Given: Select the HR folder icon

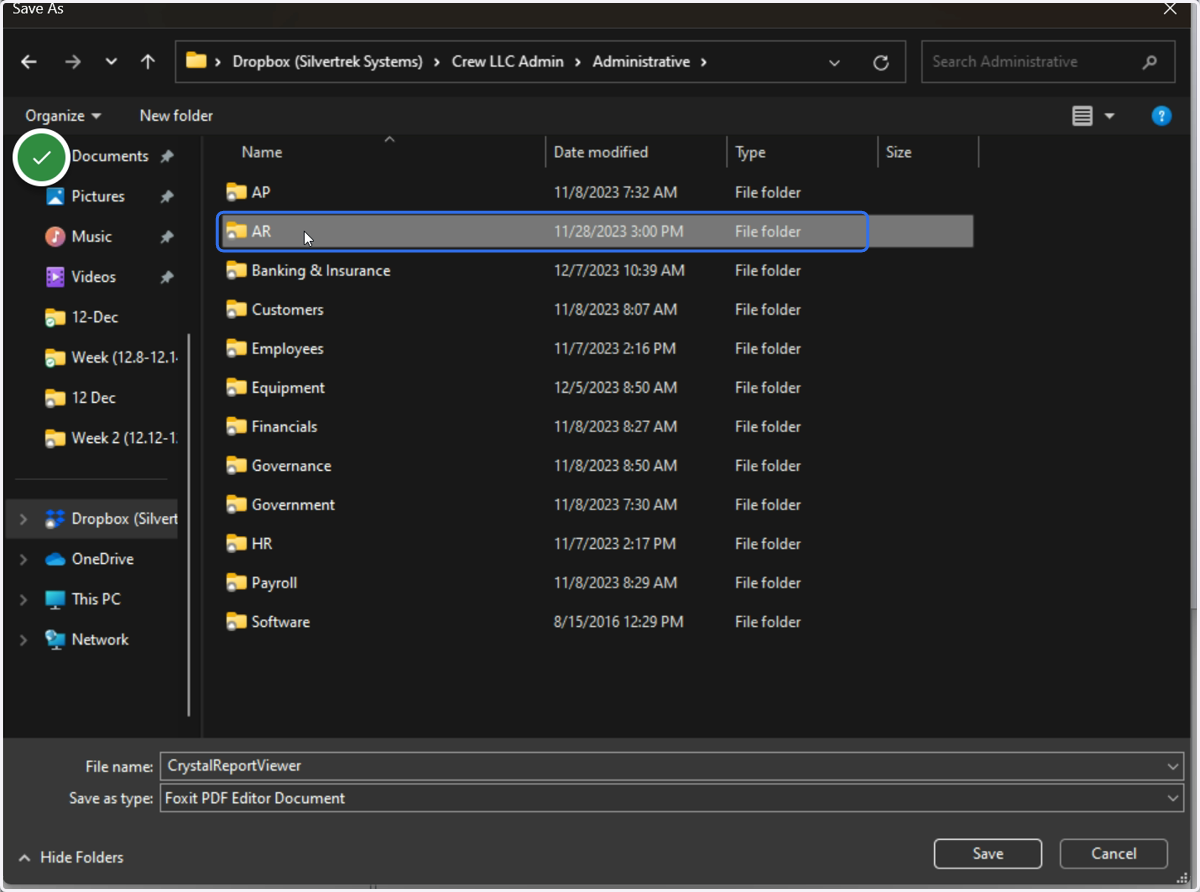Looking at the screenshot, I should click(x=236, y=543).
